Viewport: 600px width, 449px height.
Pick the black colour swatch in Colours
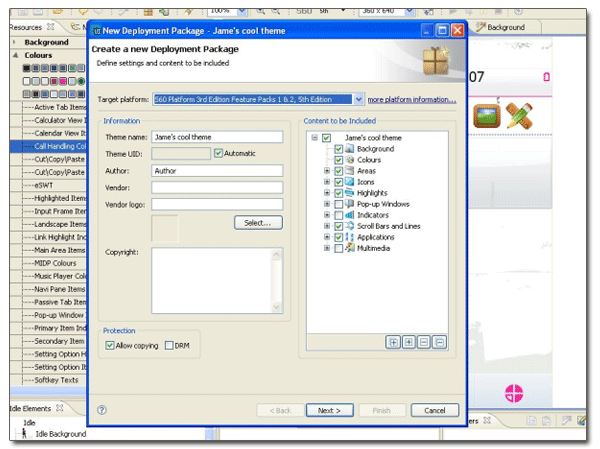pyautogui.click(x=26, y=68)
